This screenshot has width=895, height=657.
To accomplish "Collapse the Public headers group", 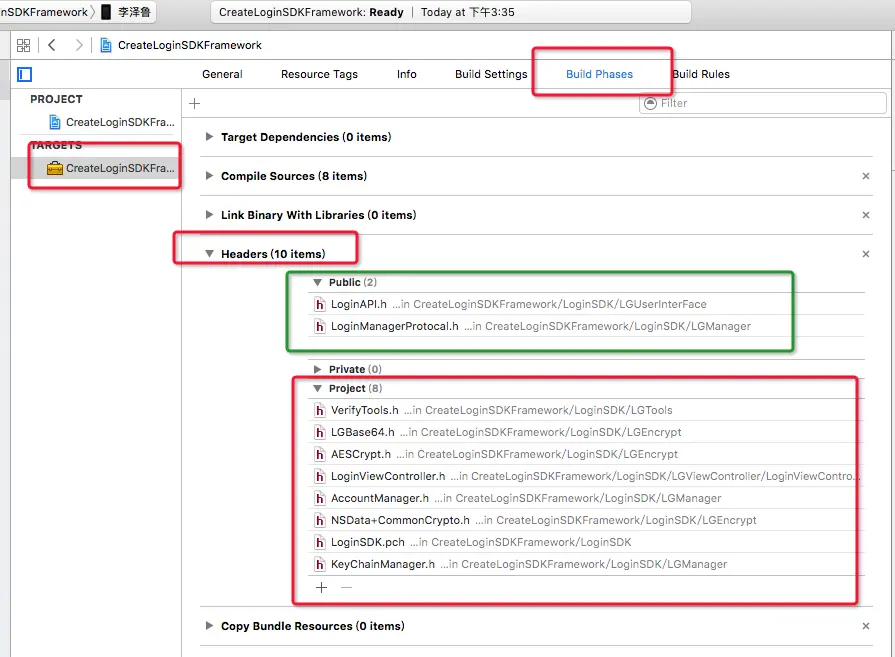I will click(x=317, y=283).
